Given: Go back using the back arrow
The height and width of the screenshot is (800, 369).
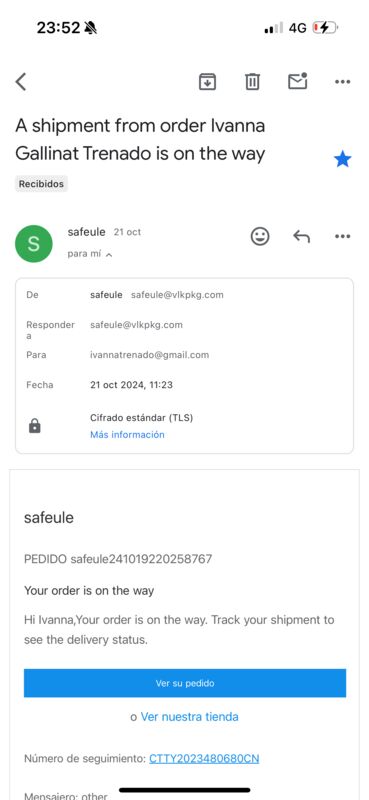Looking at the screenshot, I should 20,82.
